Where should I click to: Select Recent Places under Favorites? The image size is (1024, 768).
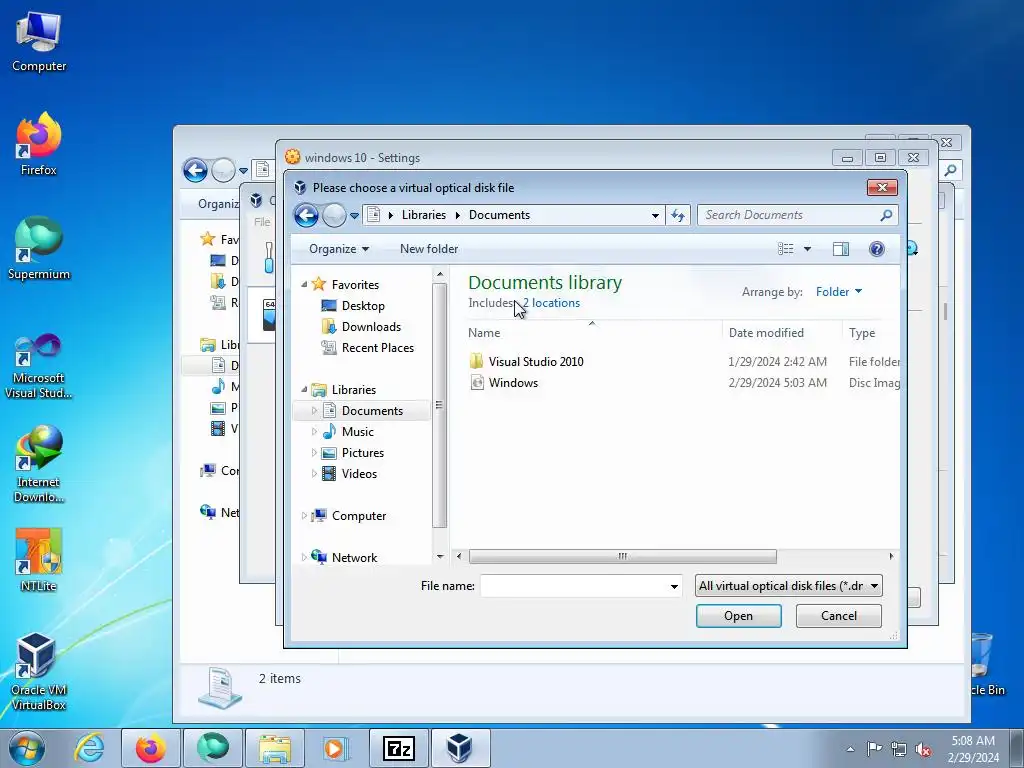(x=368, y=347)
